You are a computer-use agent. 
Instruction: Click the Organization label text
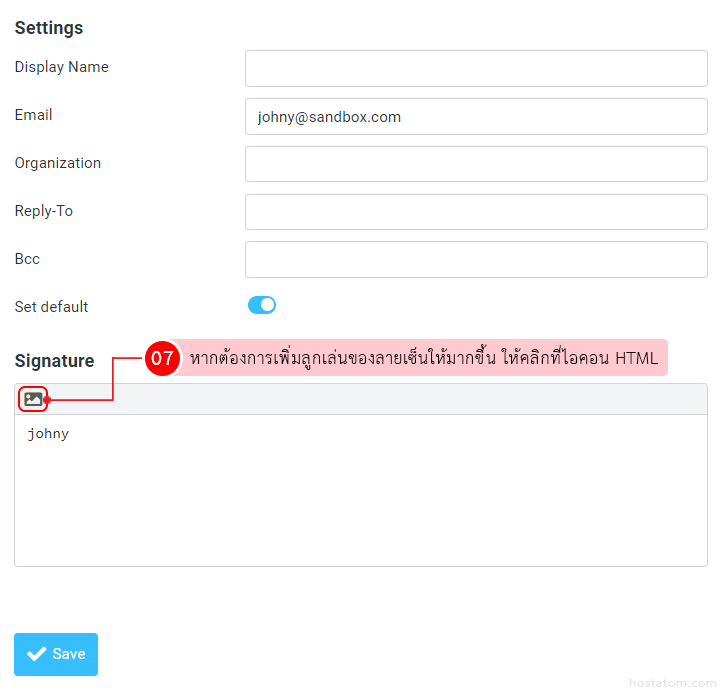point(57,163)
